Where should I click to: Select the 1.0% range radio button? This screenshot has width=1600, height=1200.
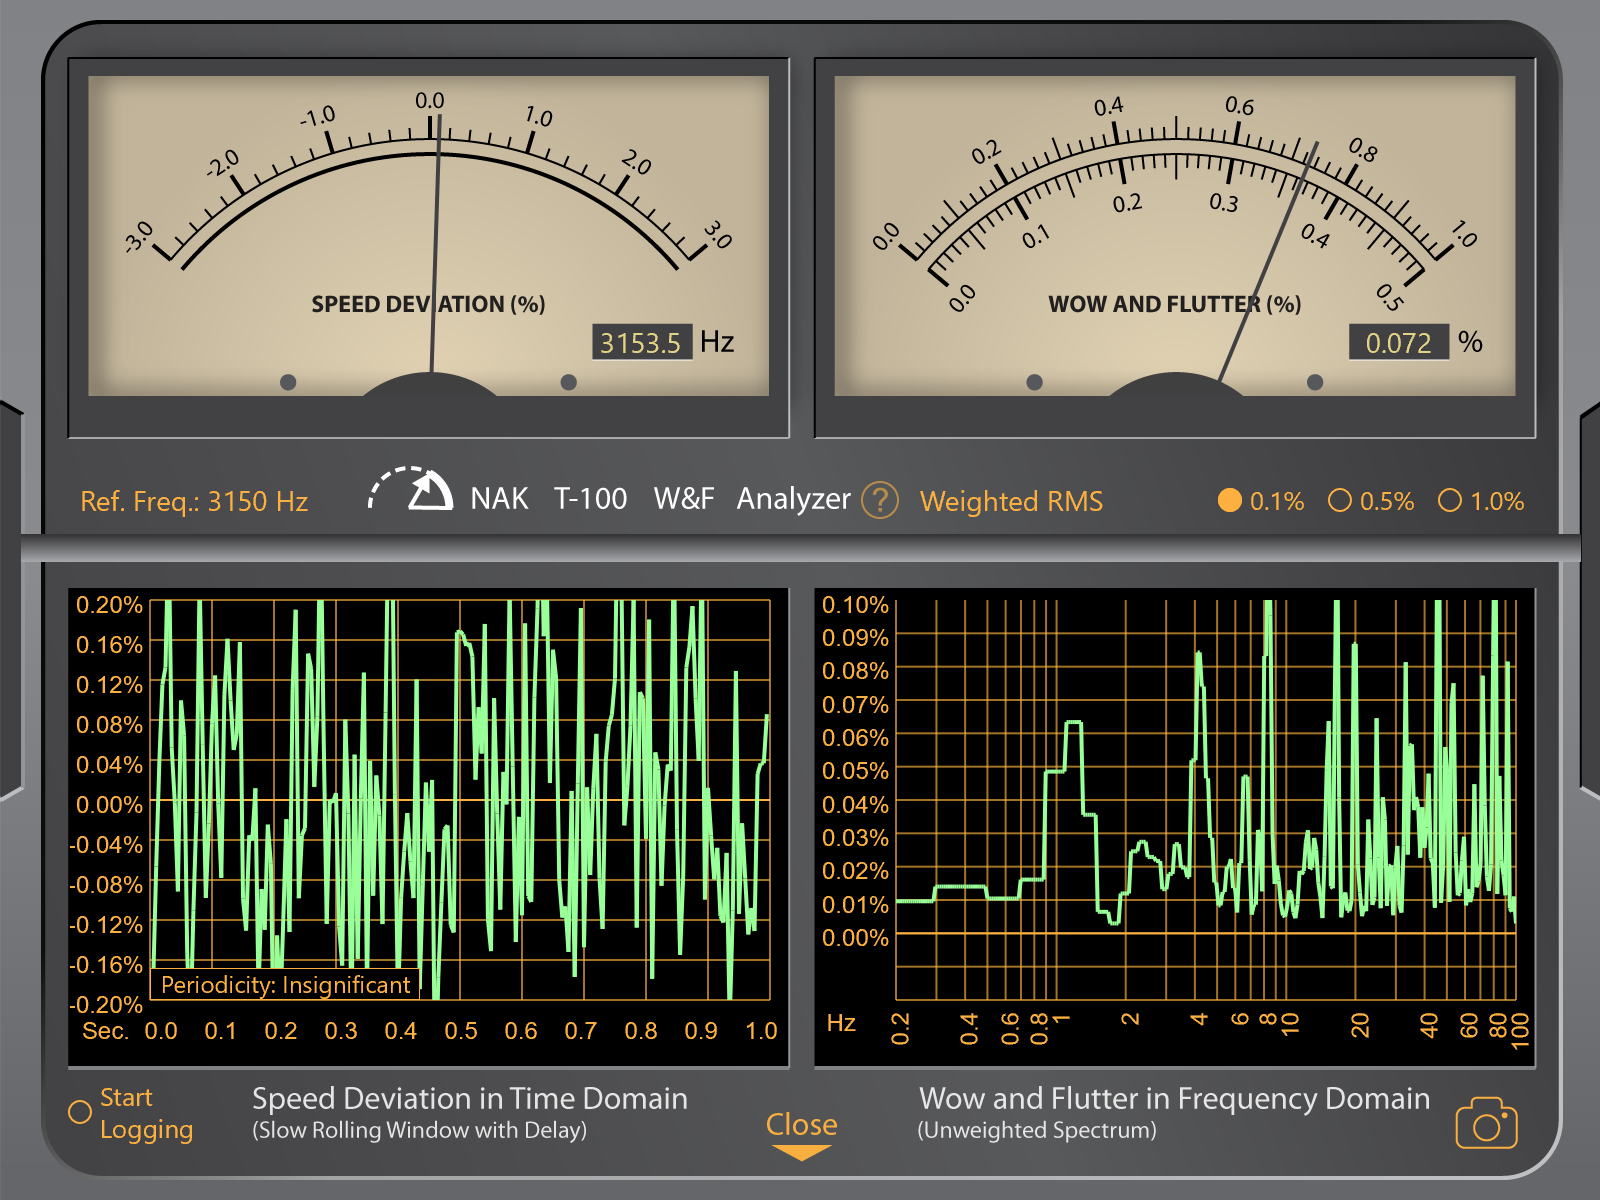(x=1449, y=500)
